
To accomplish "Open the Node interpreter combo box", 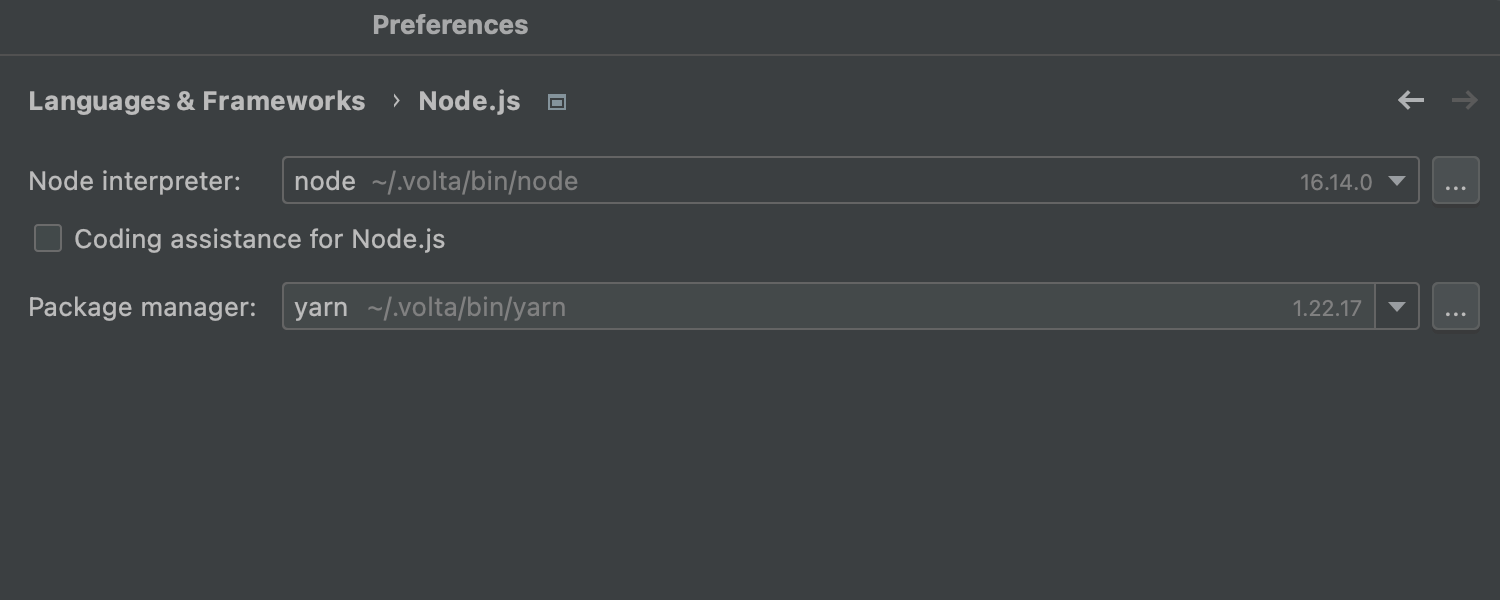I will [x=800, y=181].
